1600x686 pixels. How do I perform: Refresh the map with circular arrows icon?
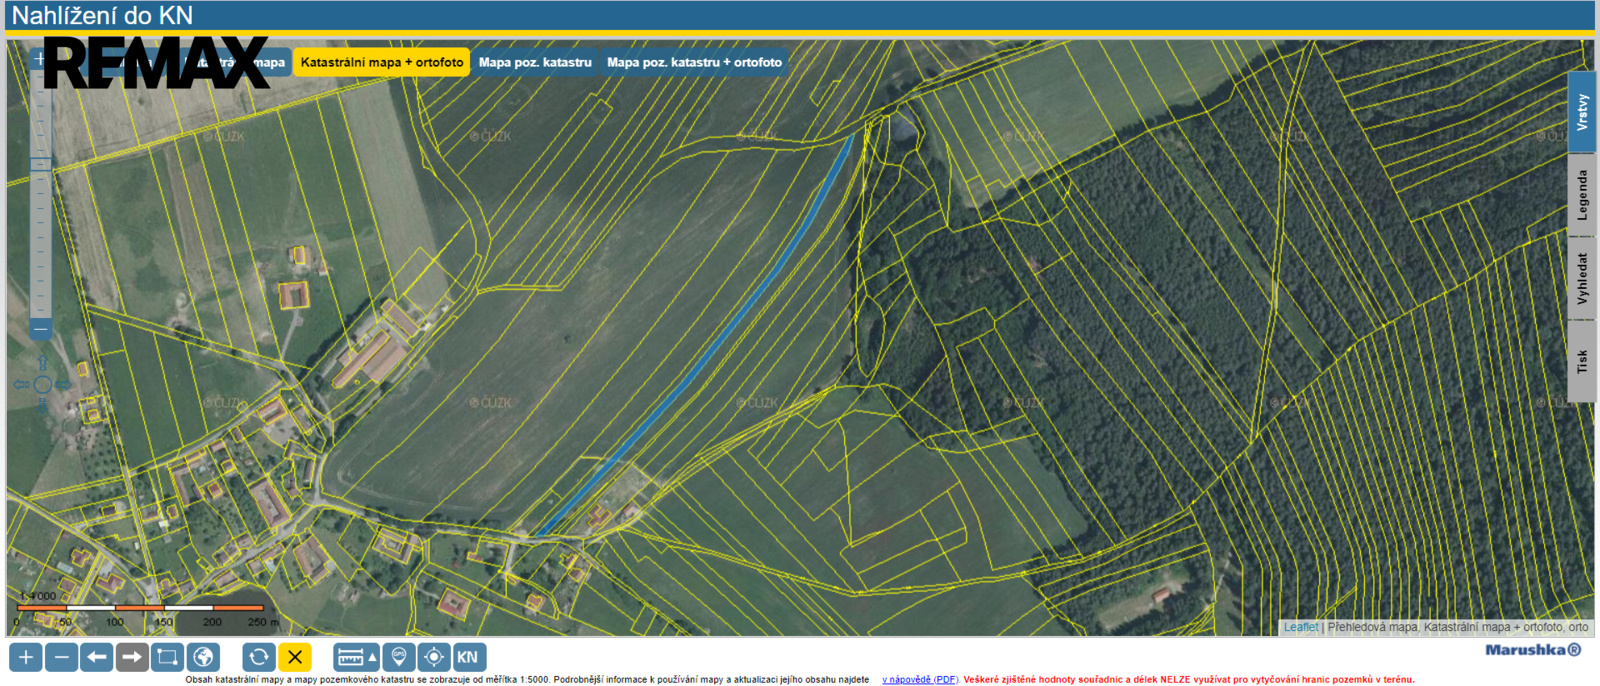(x=259, y=657)
